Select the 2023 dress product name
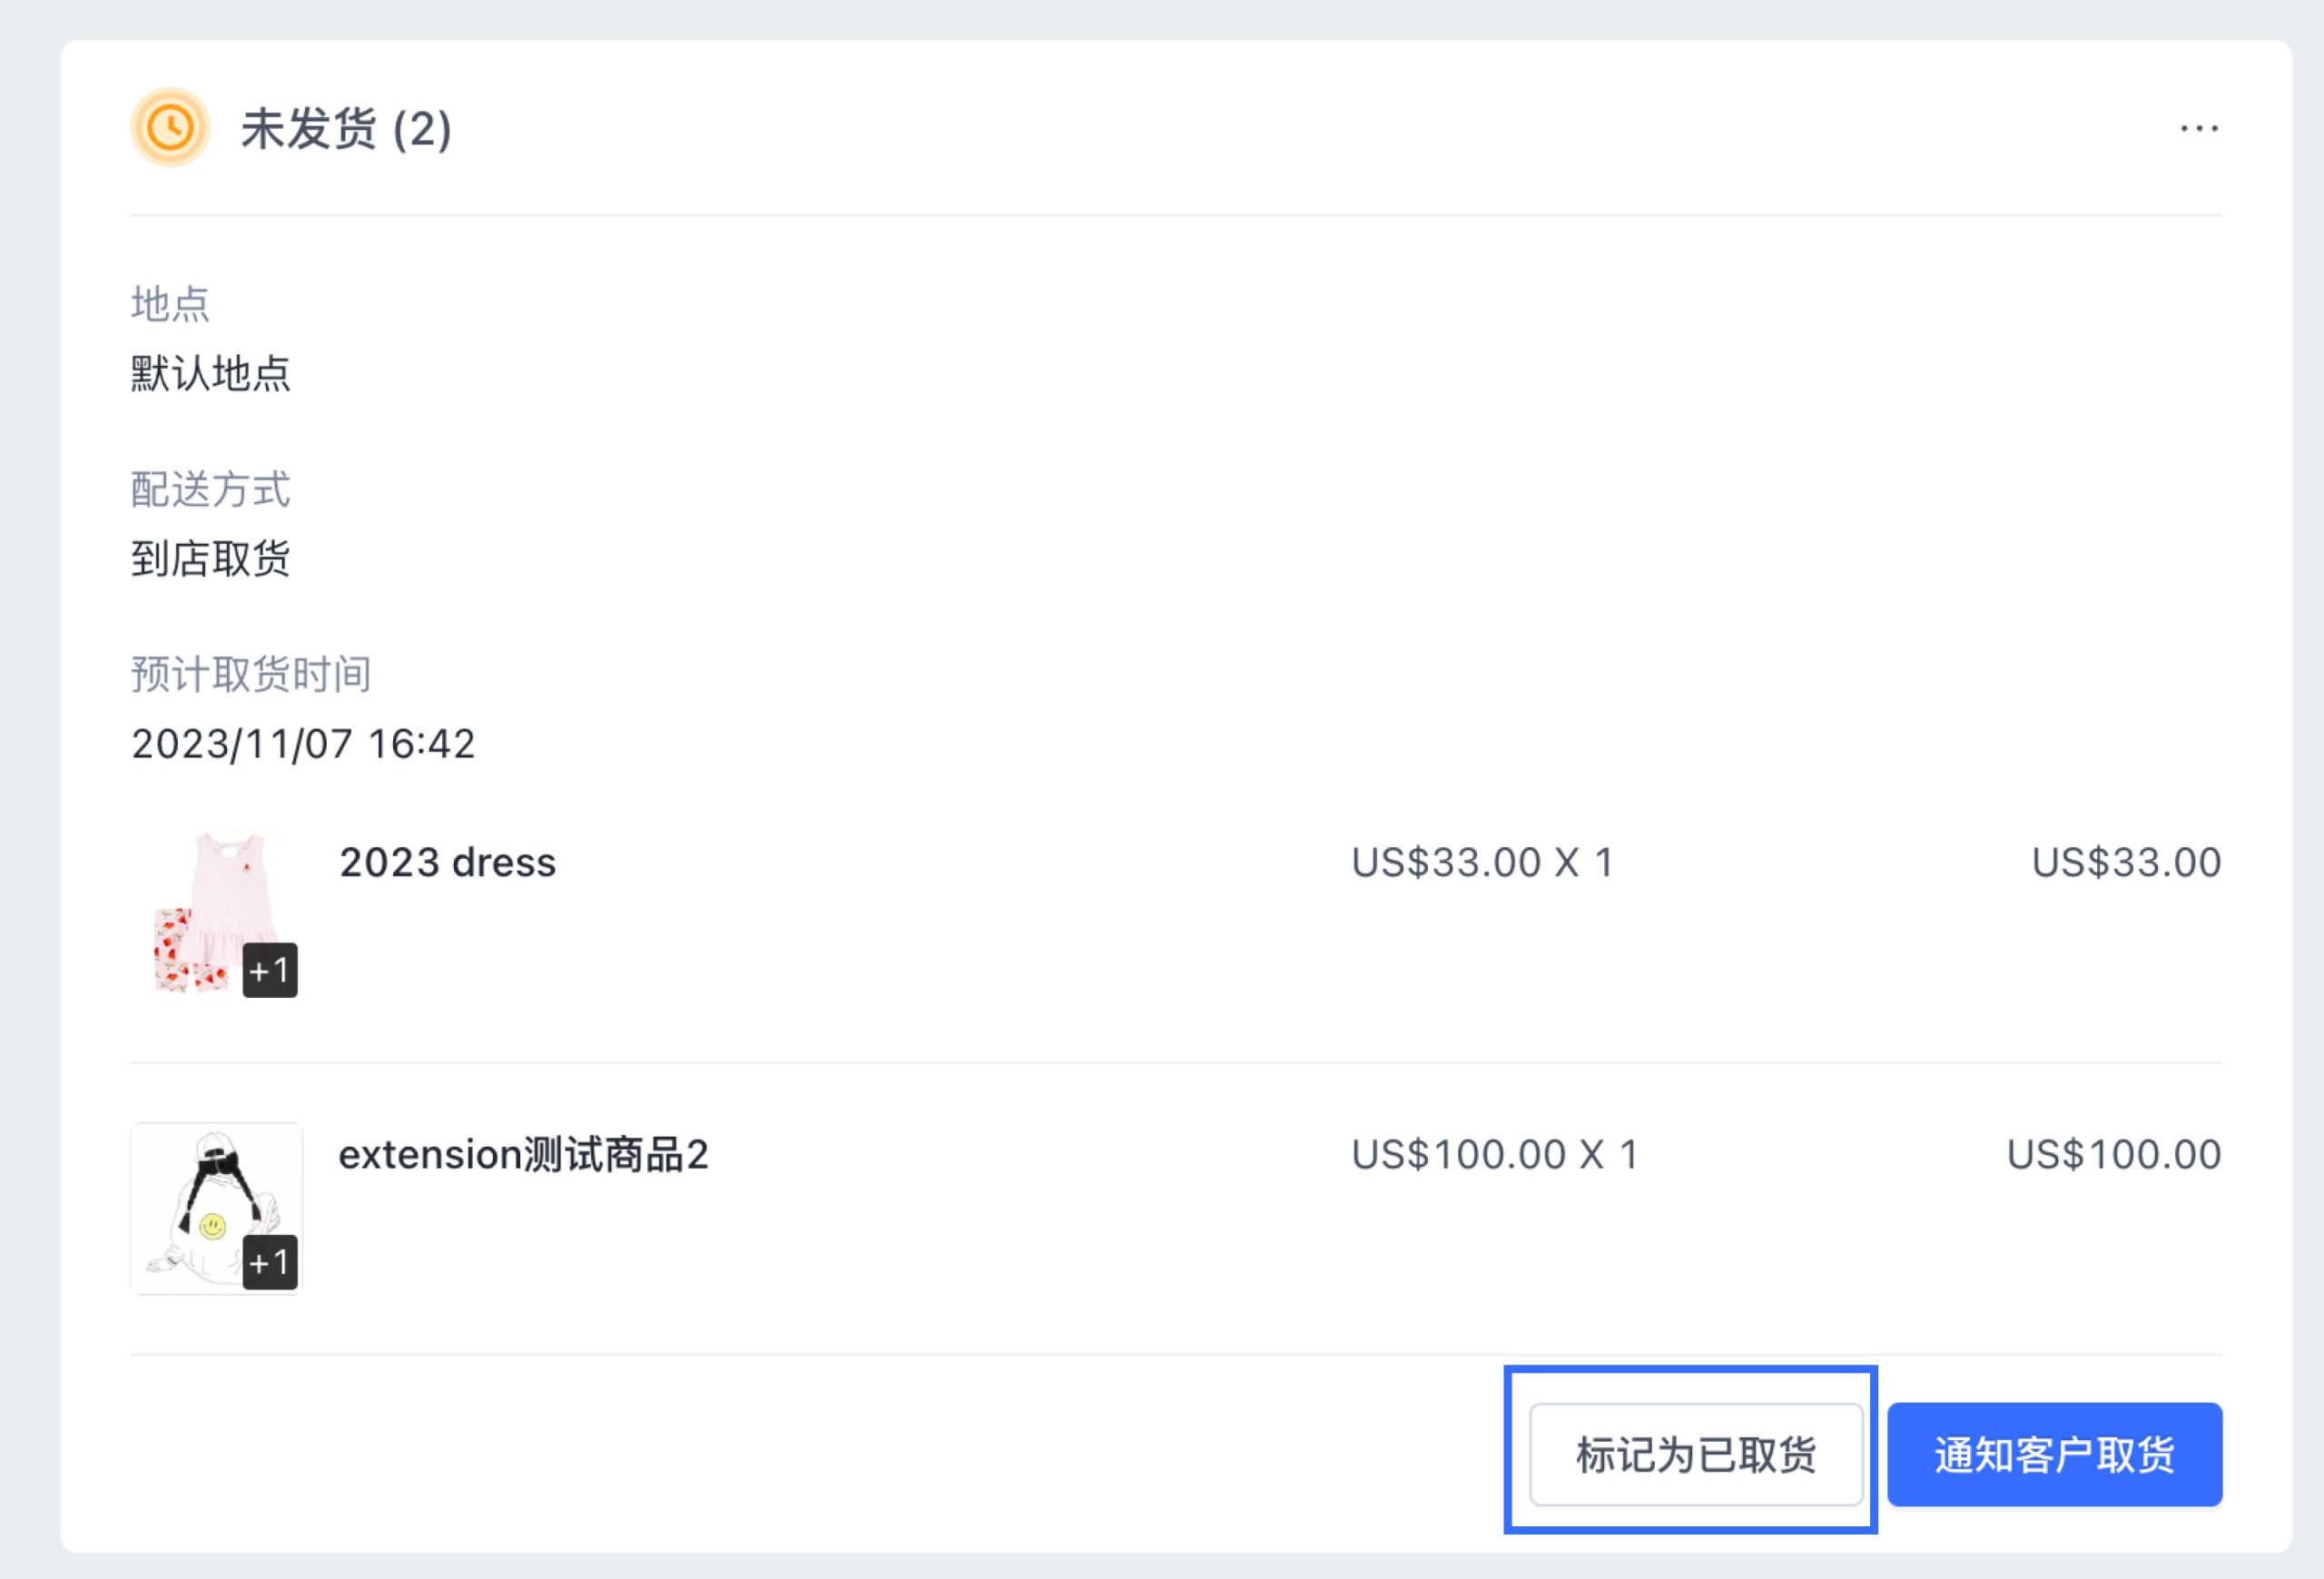Viewport: 2324px width, 1579px height. 447,862
